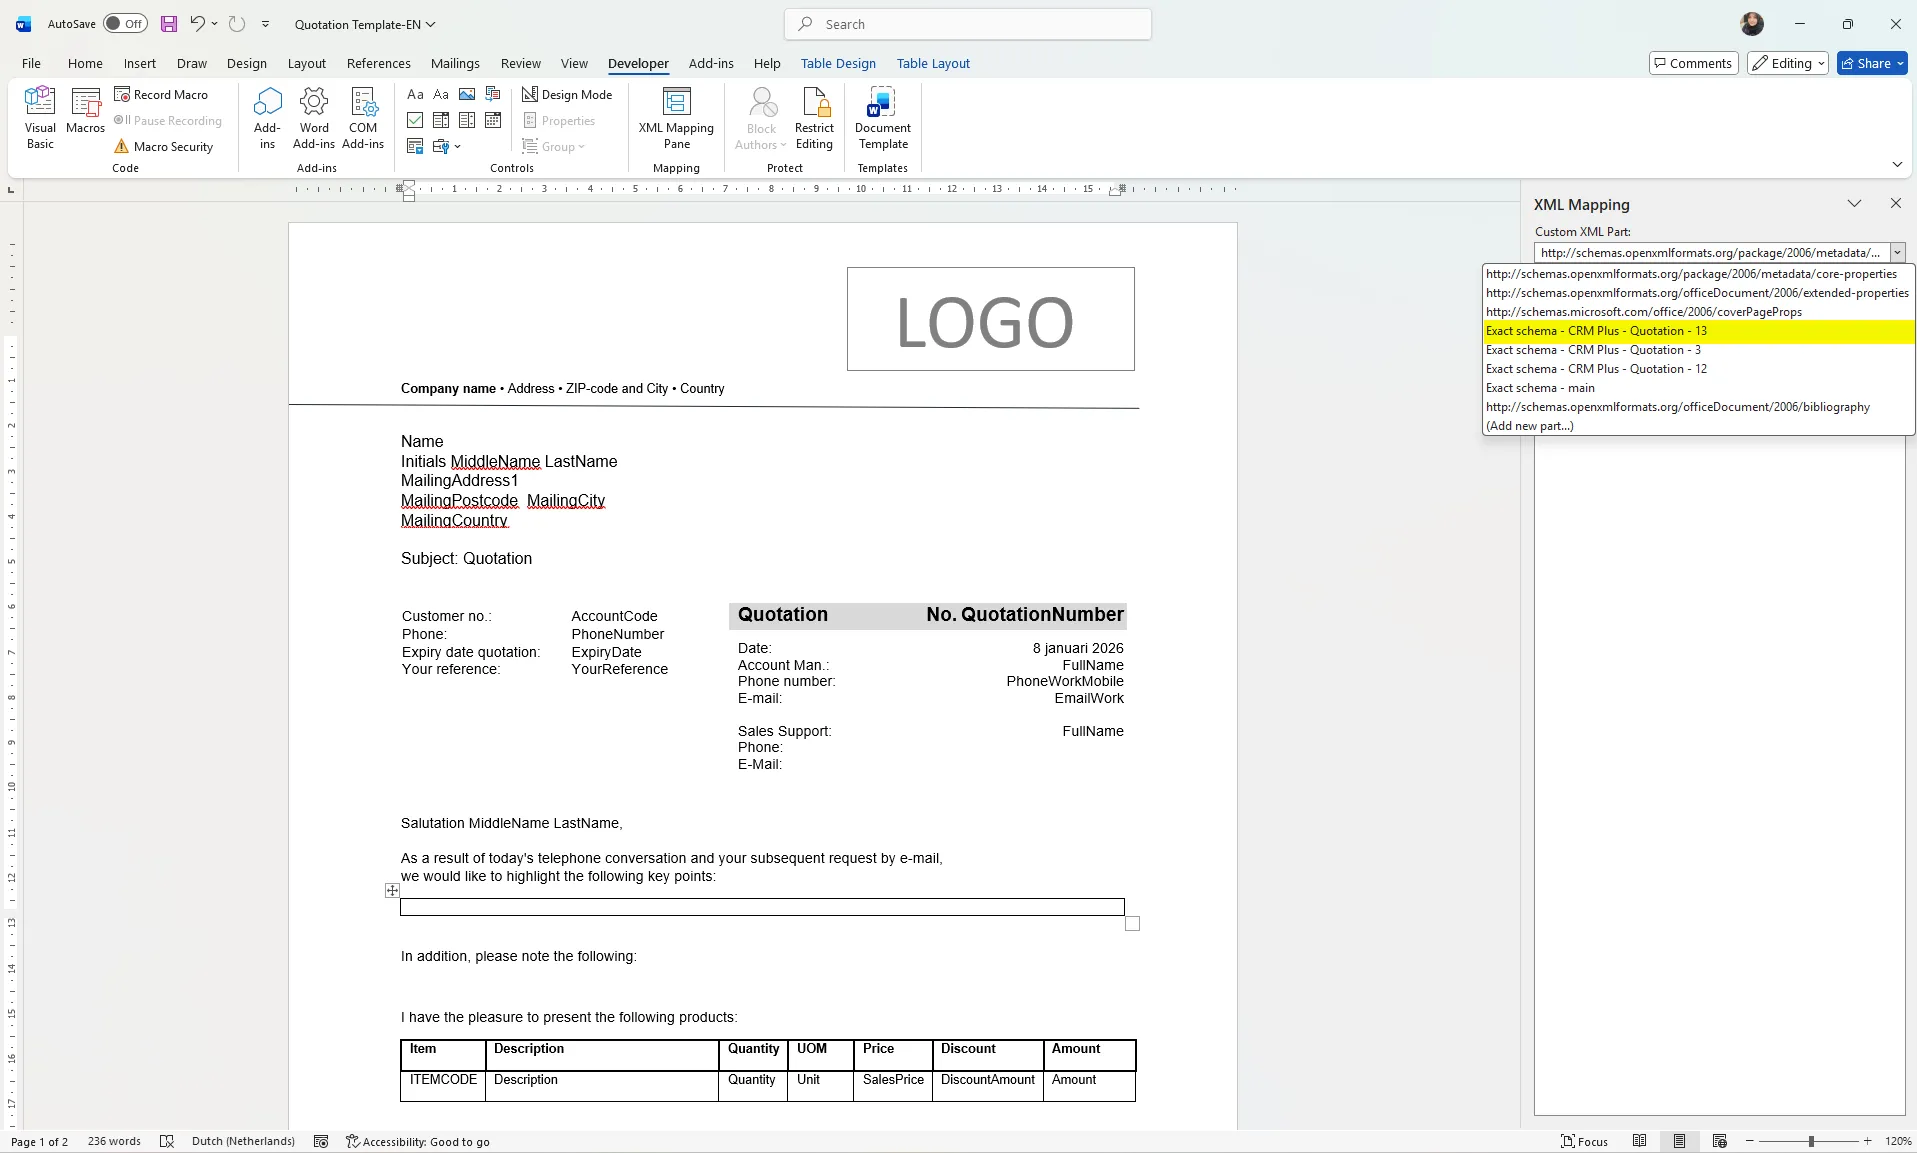Insert a Check Box content control
The height and width of the screenshot is (1153, 1917).
pyautogui.click(x=415, y=120)
